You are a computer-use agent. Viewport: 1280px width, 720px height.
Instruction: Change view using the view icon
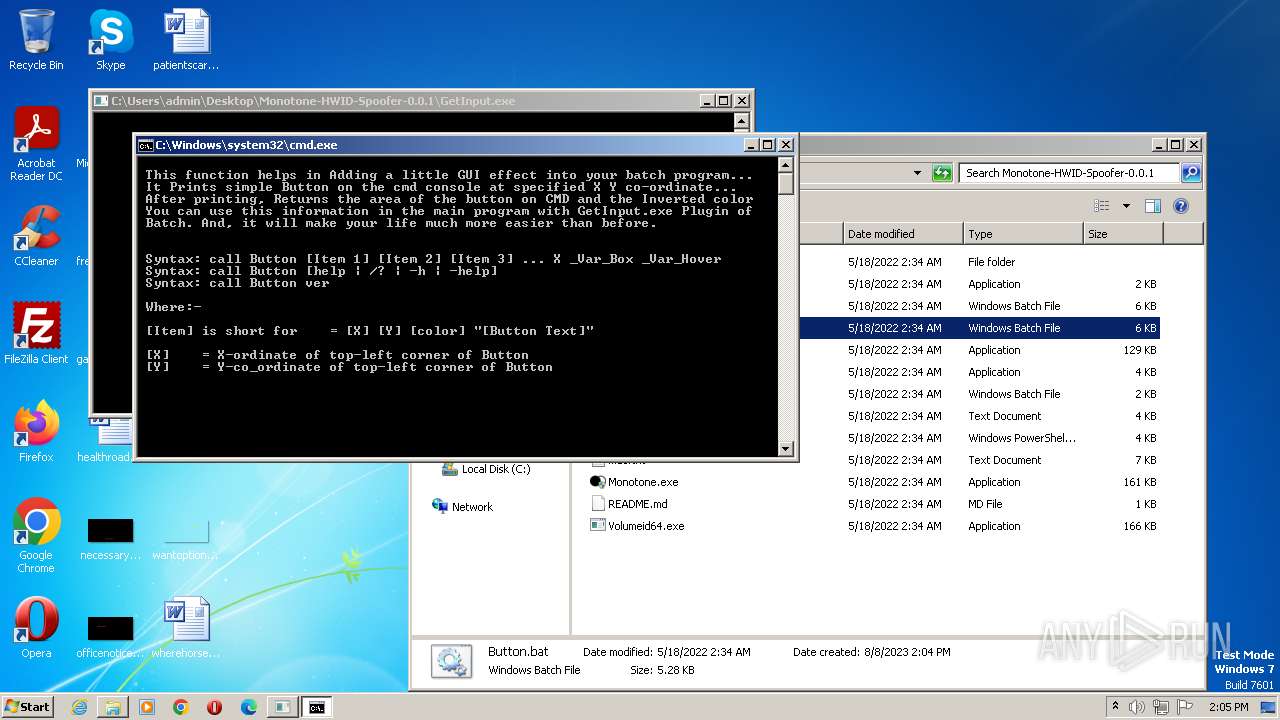pyautogui.click(x=1101, y=206)
